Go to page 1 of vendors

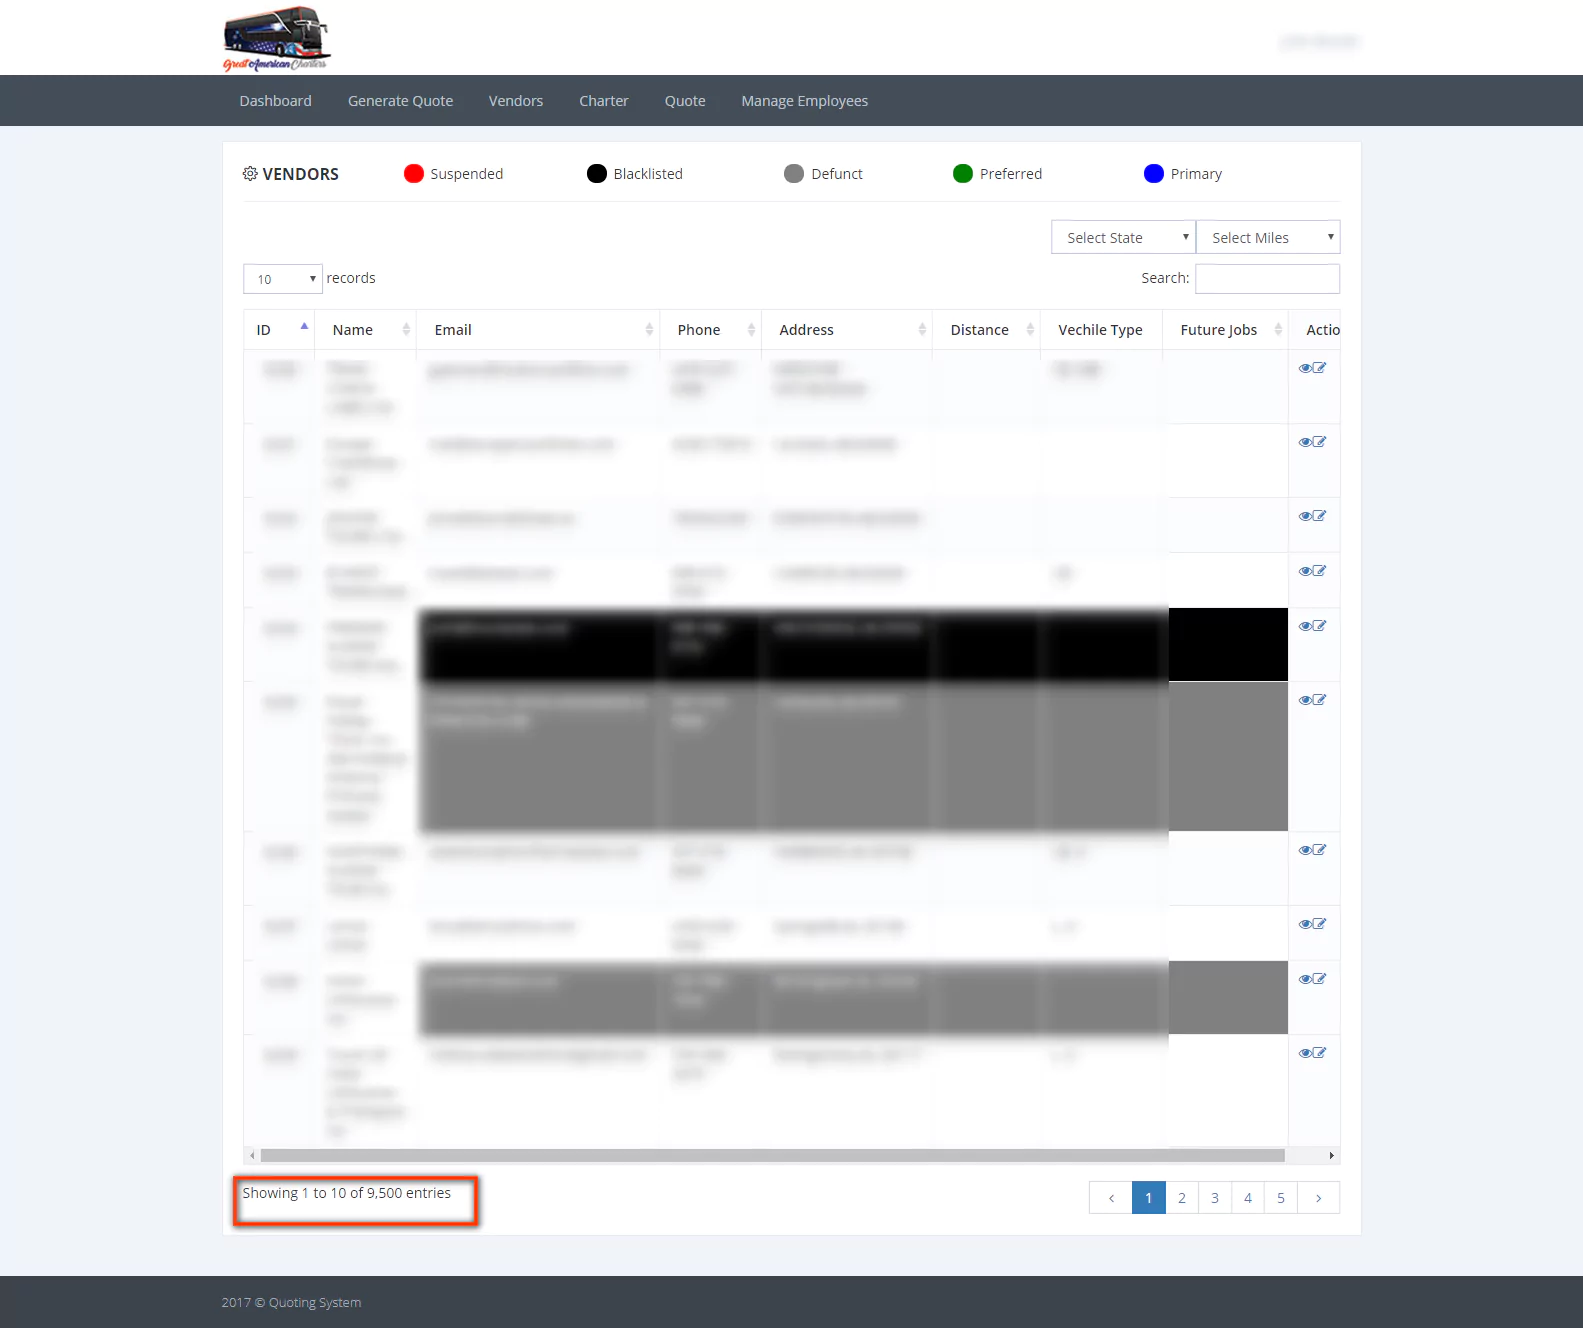click(x=1148, y=1198)
